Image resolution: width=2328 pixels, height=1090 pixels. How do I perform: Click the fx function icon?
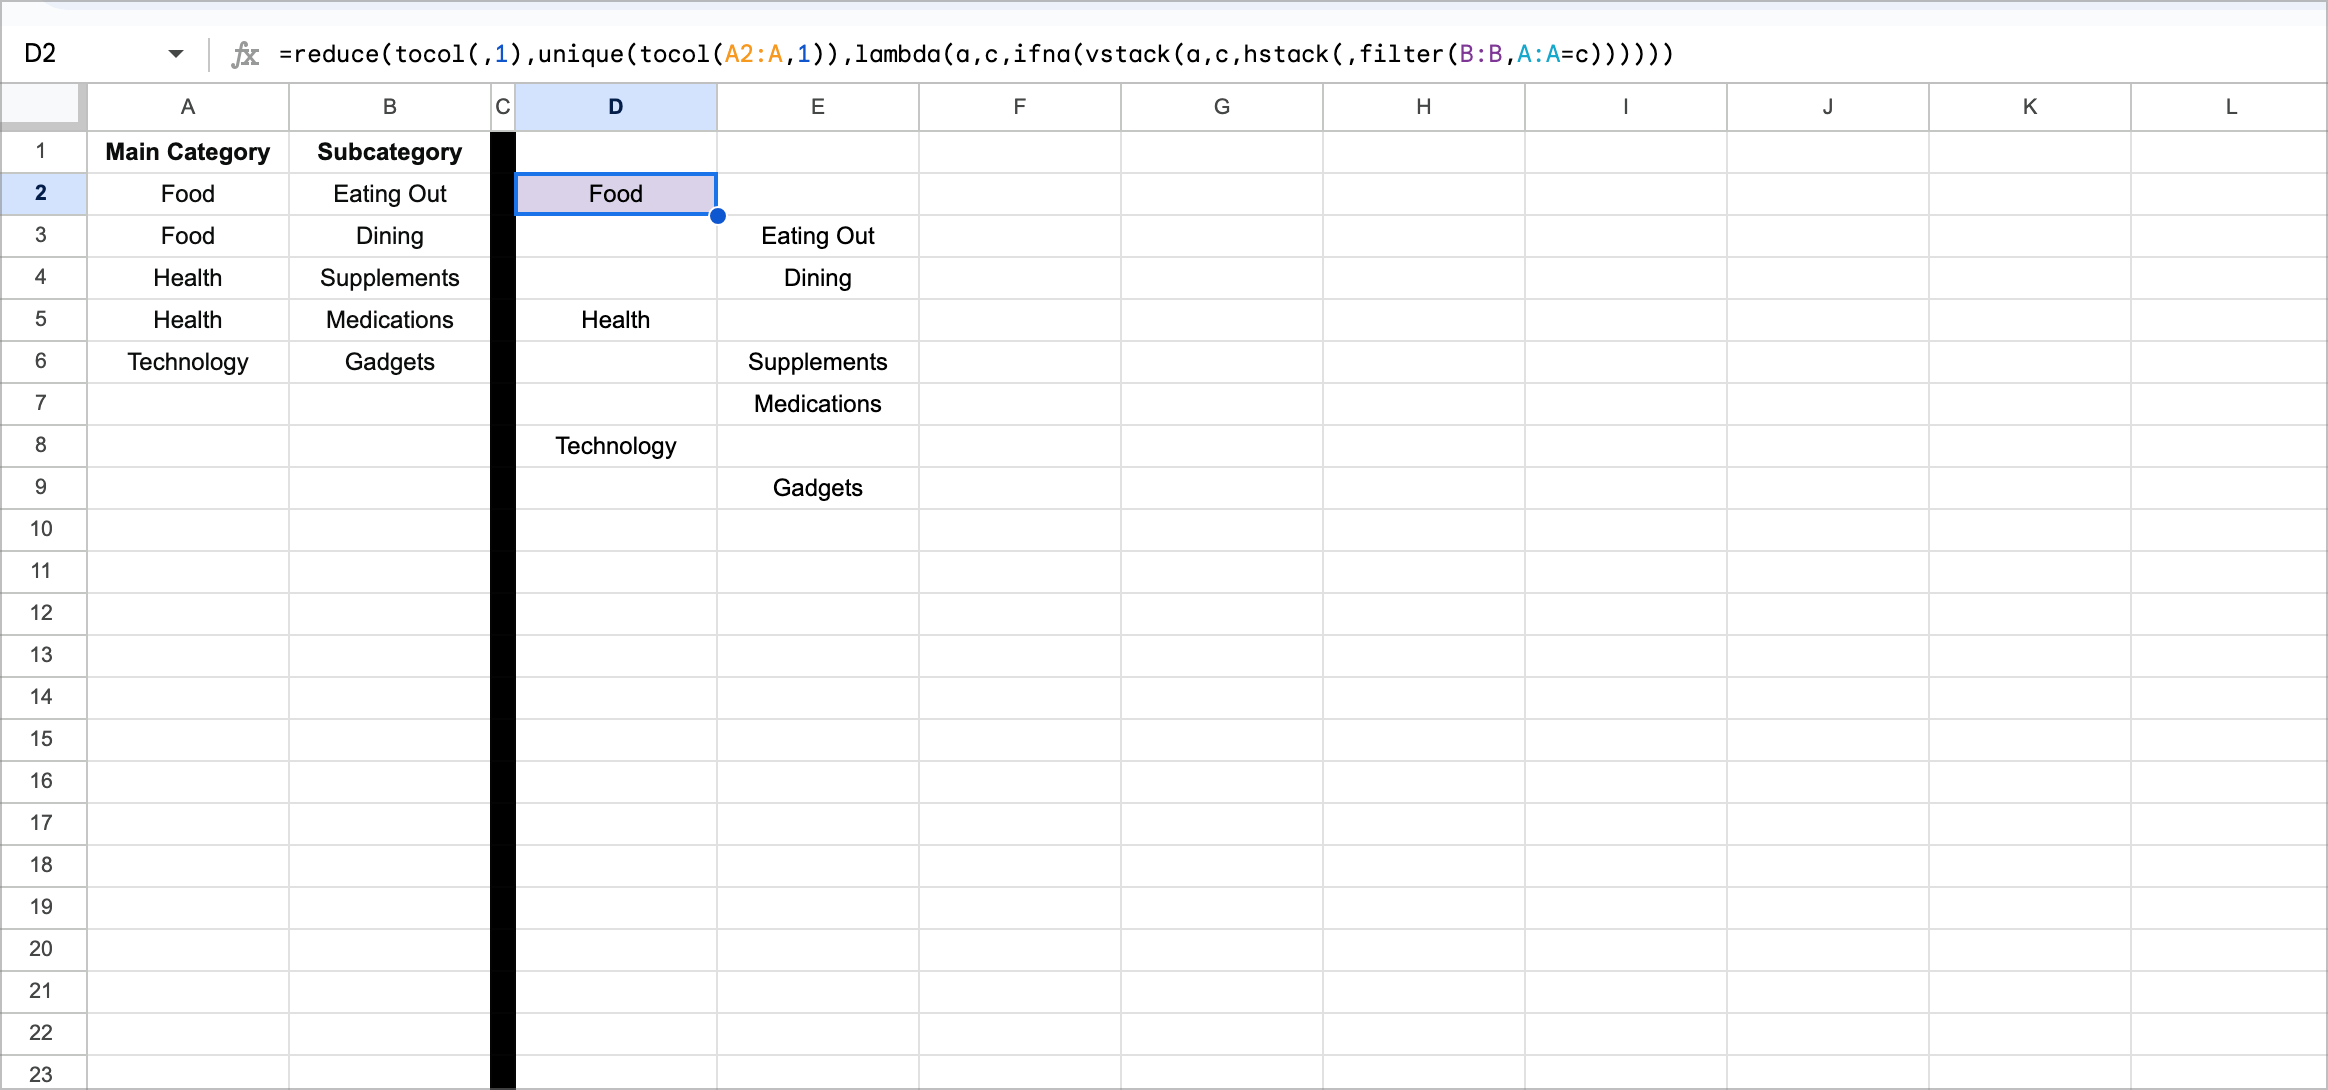(245, 54)
